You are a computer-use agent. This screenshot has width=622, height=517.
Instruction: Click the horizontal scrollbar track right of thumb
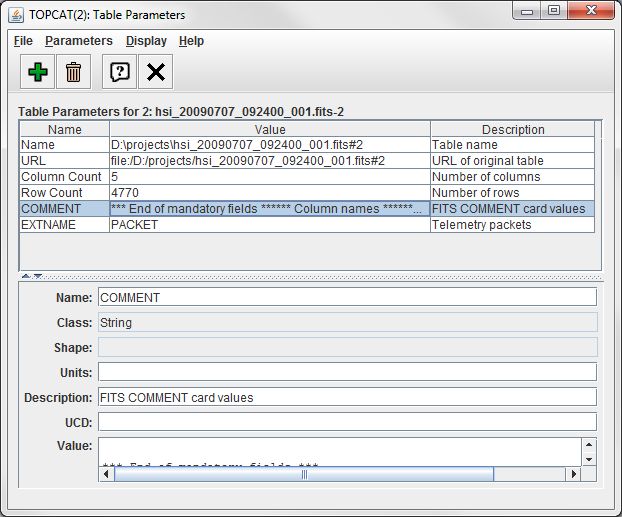coord(530,474)
